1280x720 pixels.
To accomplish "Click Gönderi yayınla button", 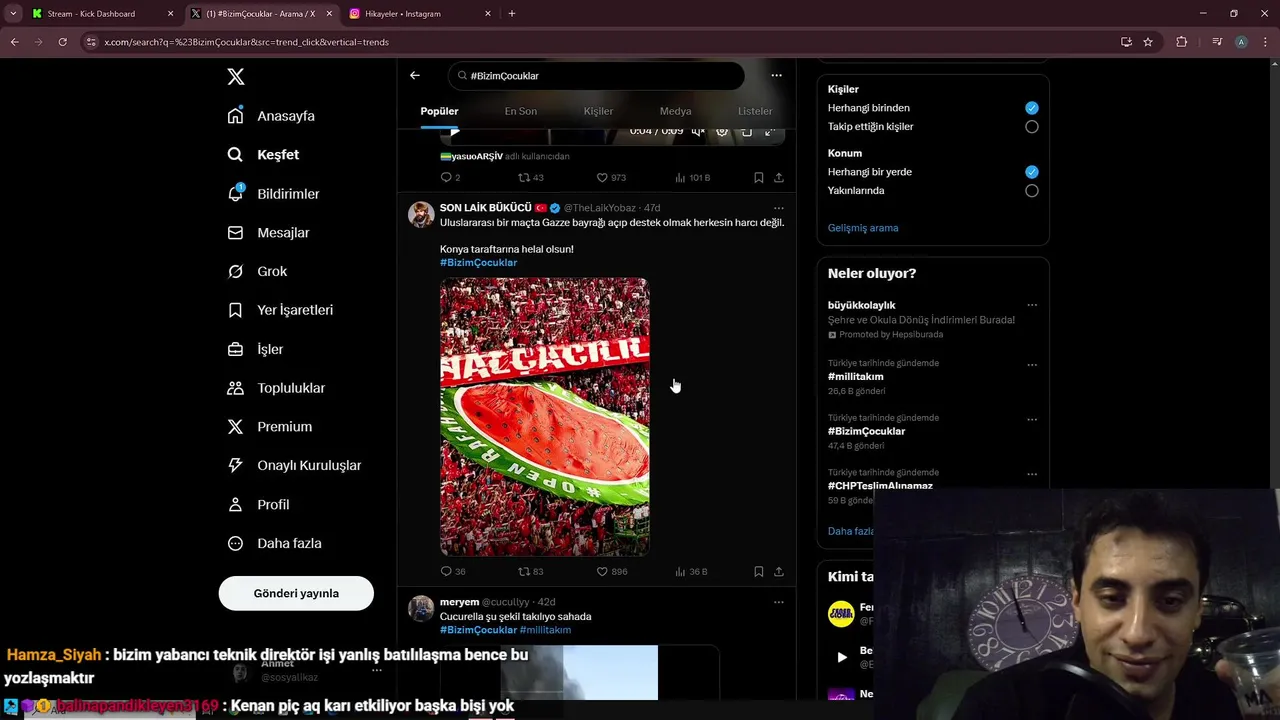I will click(296, 593).
